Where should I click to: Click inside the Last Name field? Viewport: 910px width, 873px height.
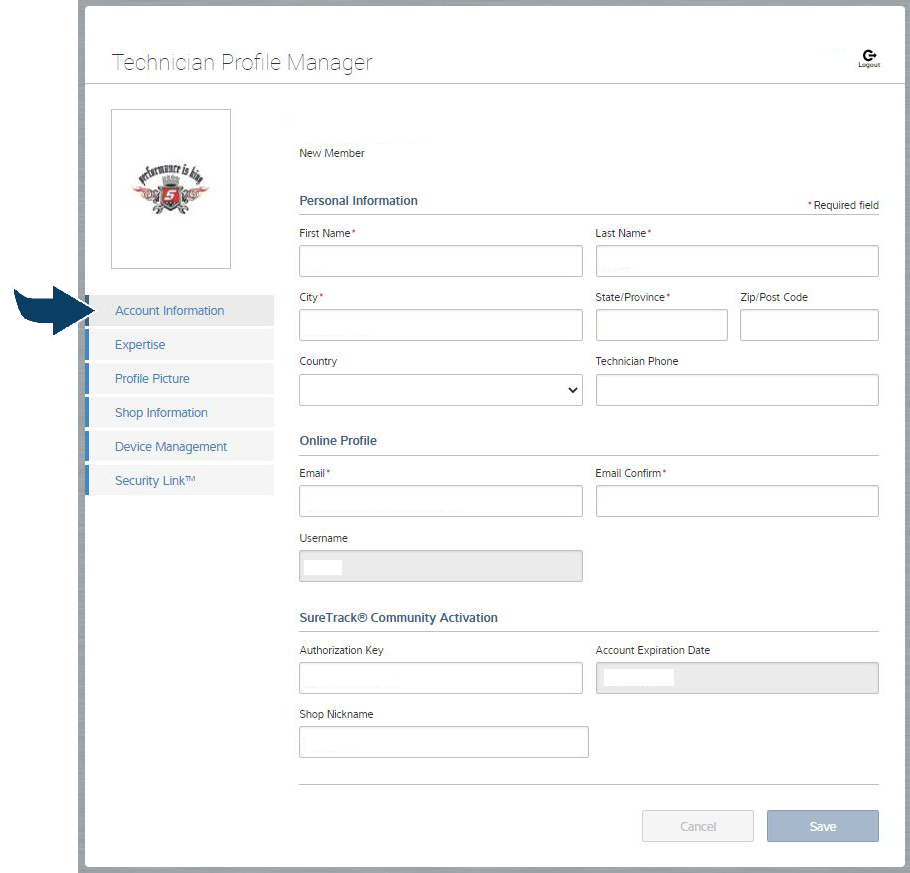[x=737, y=261]
